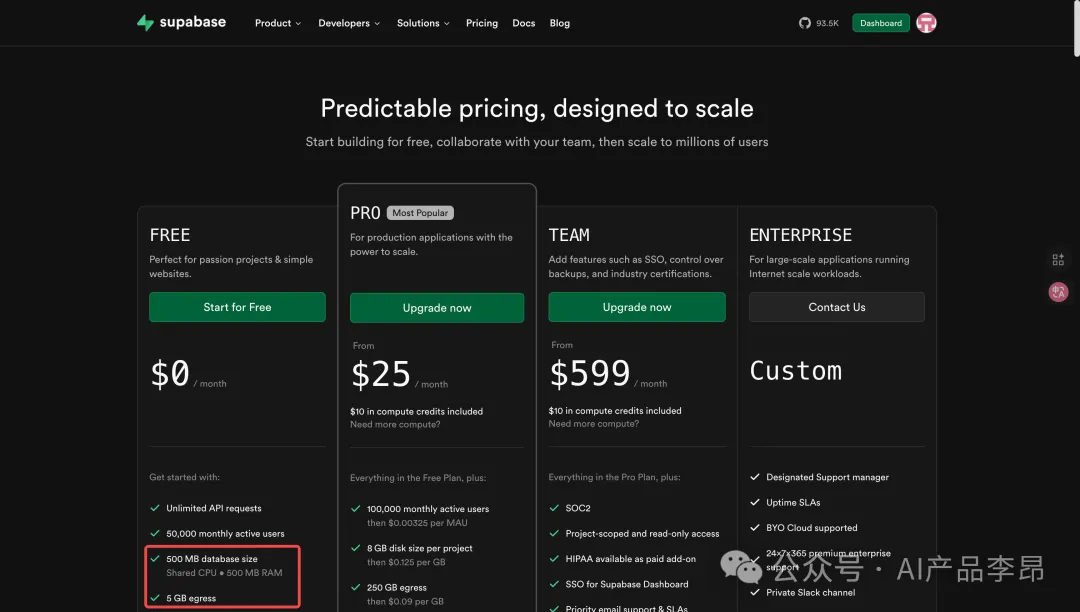Open the Docs navigation link
The height and width of the screenshot is (612, 1080).
pos(524,23)
